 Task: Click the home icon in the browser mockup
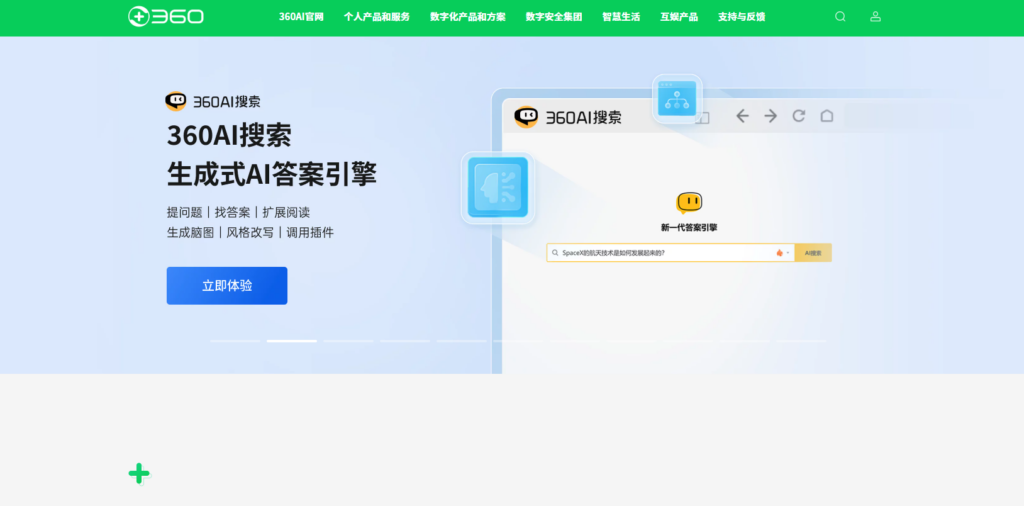pos(827,116)
